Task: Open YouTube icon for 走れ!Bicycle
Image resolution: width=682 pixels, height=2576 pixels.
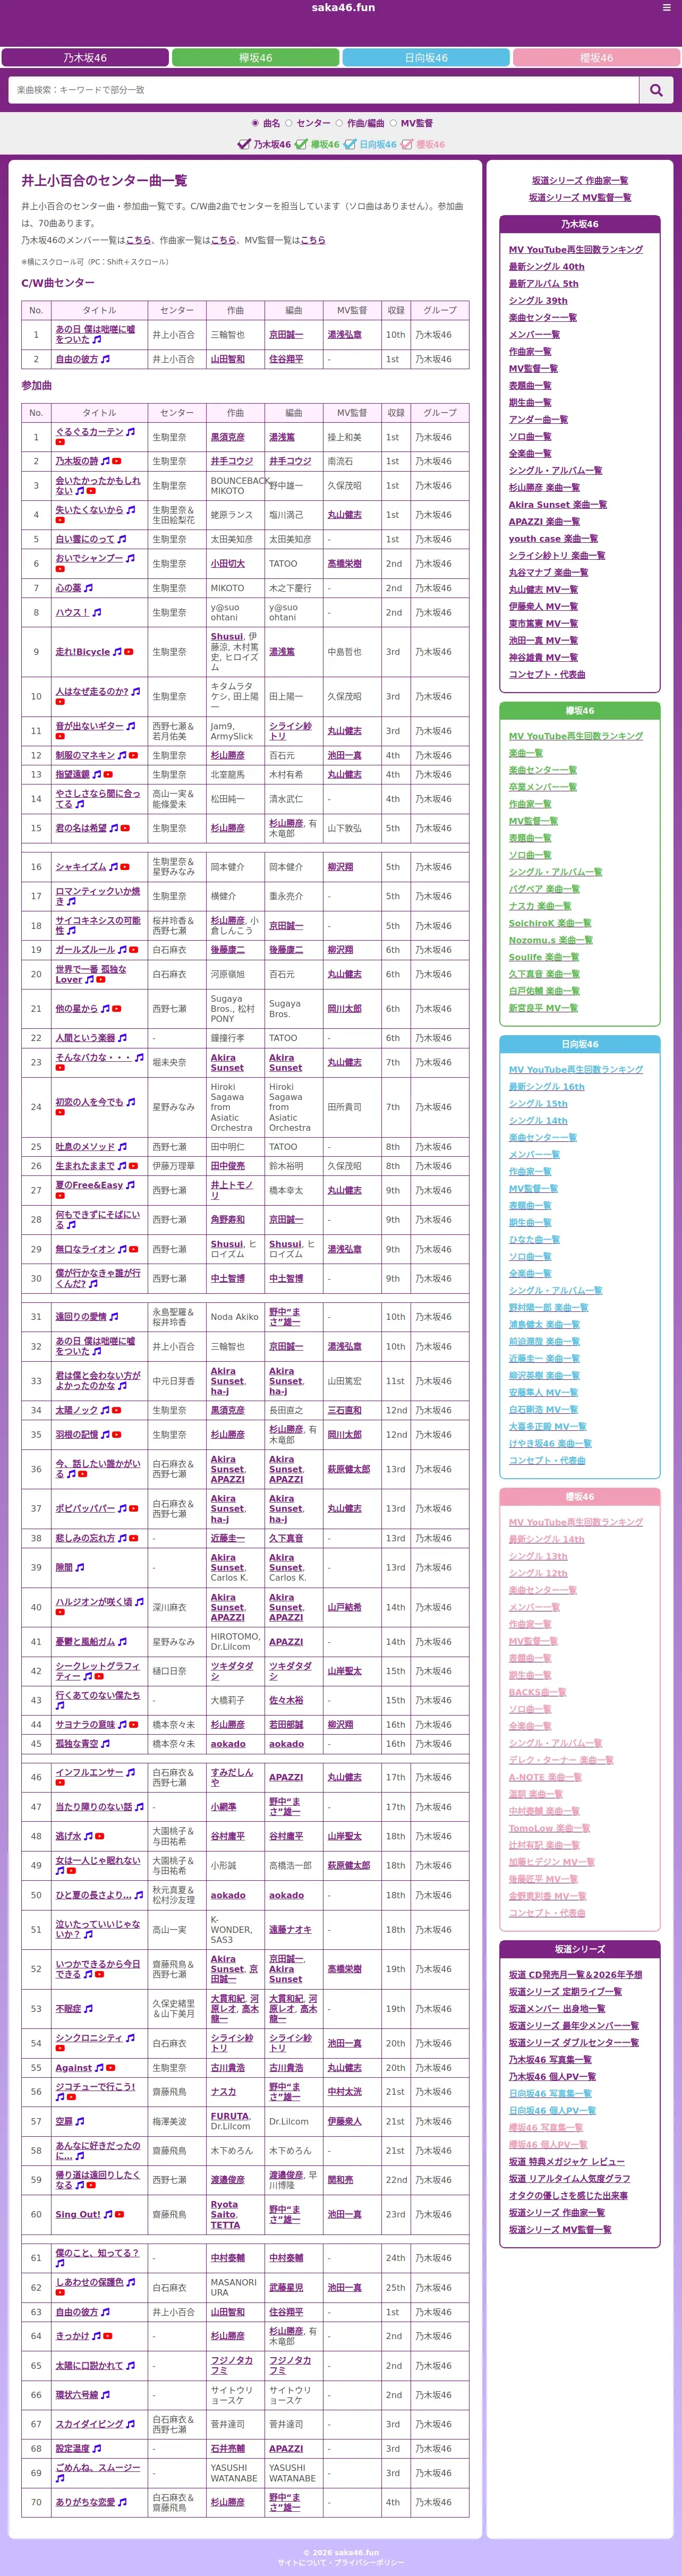Action: pyautogui.click(x=129, y=652)
